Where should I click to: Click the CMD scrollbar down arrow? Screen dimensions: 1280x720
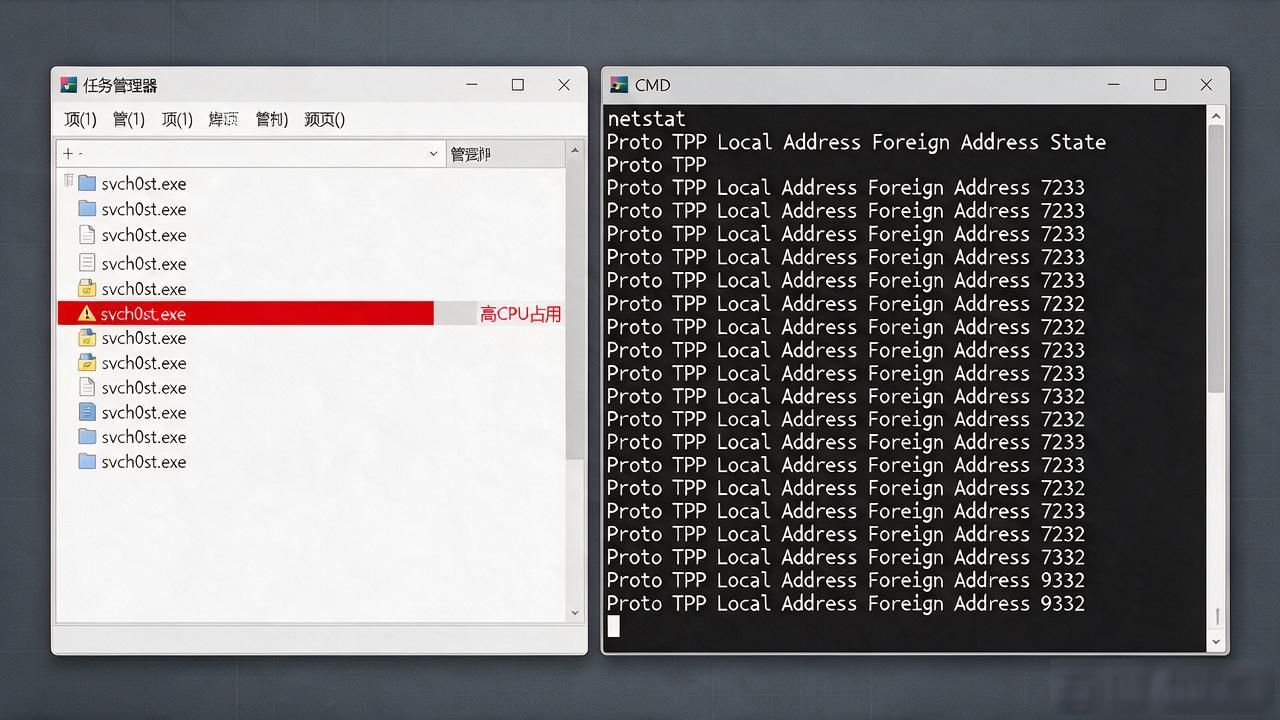tap(1216, 641)
